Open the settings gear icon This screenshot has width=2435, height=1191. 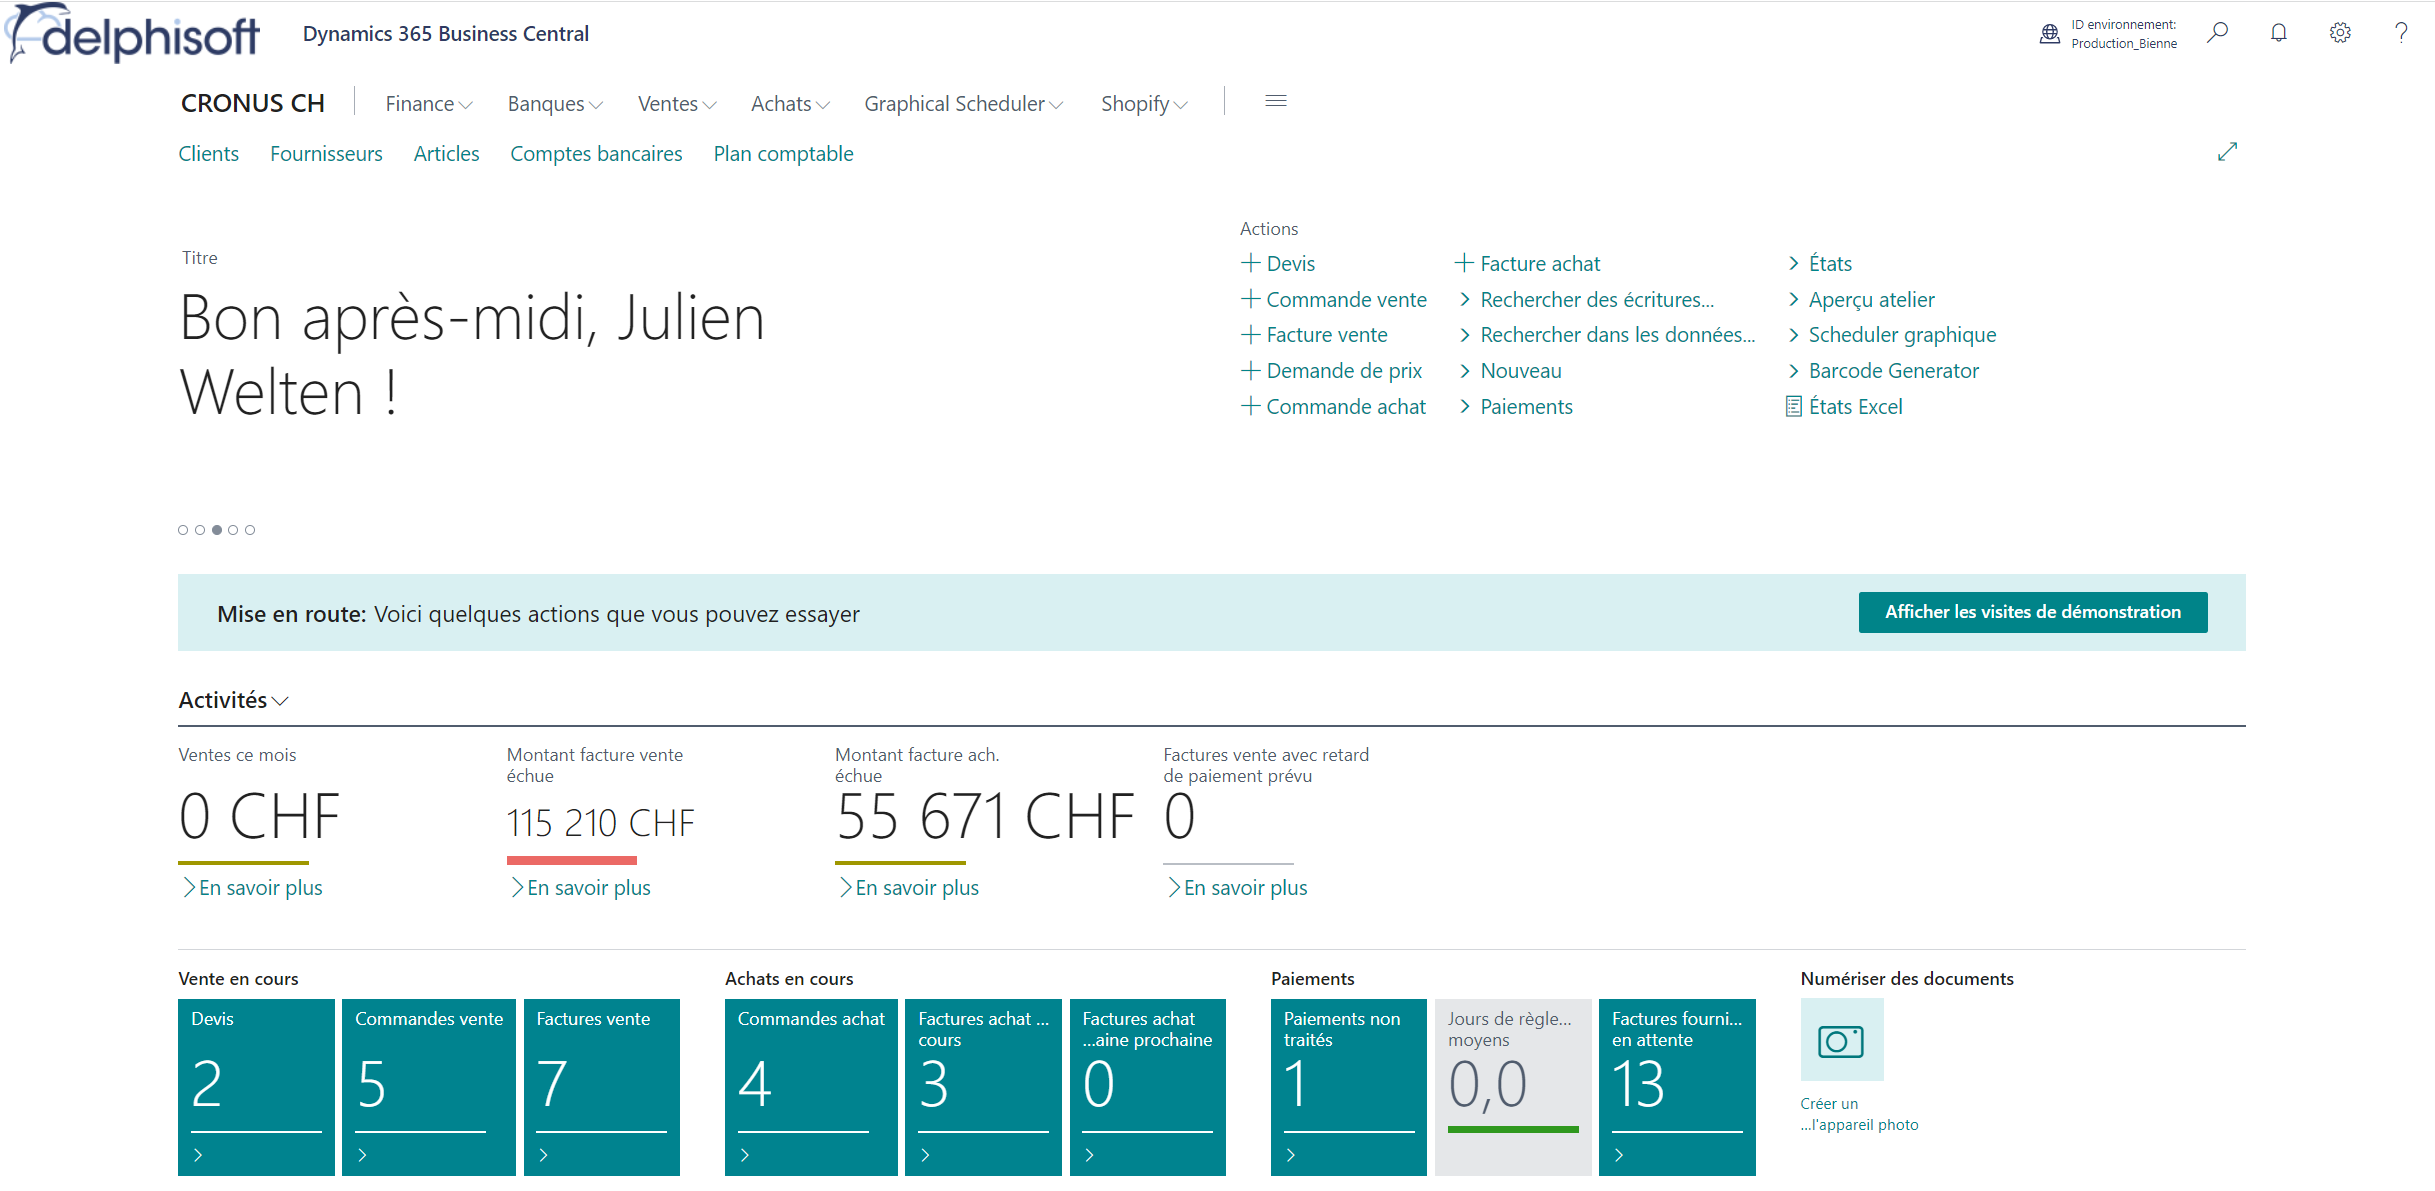2340,33
